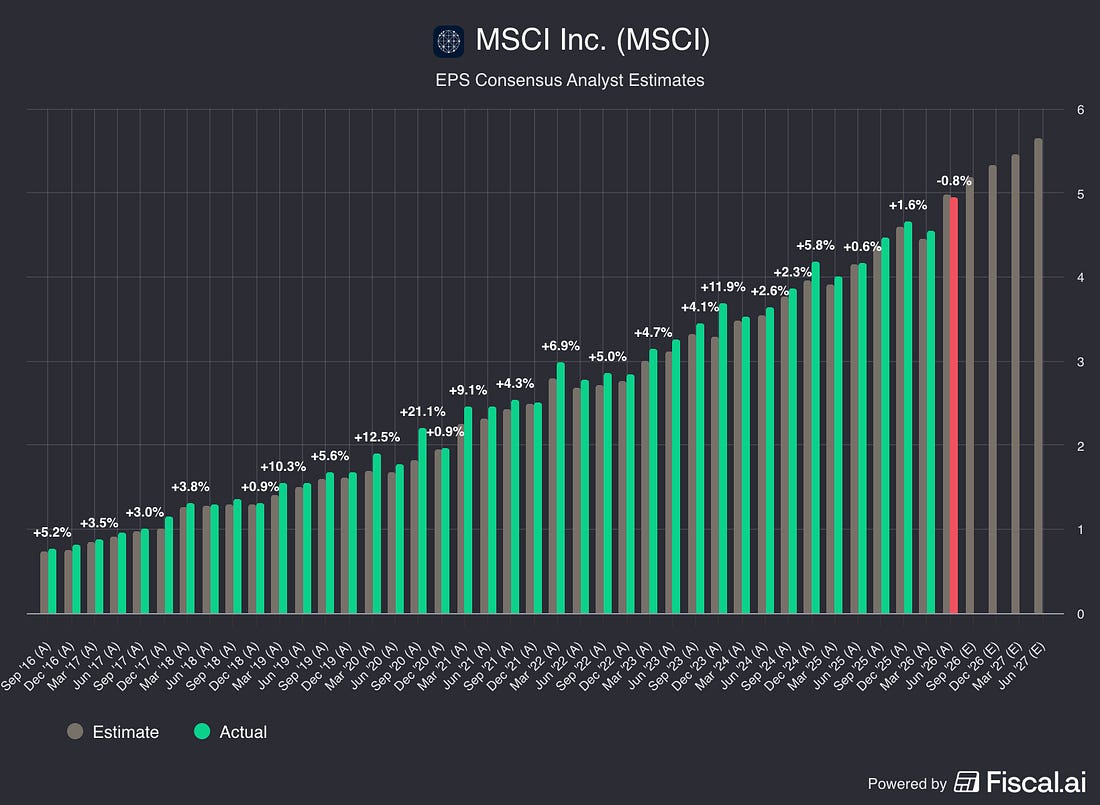Click the +21.1% surprise label
The width and height of the screenshot is (1100, 805).
click(422, 411)
